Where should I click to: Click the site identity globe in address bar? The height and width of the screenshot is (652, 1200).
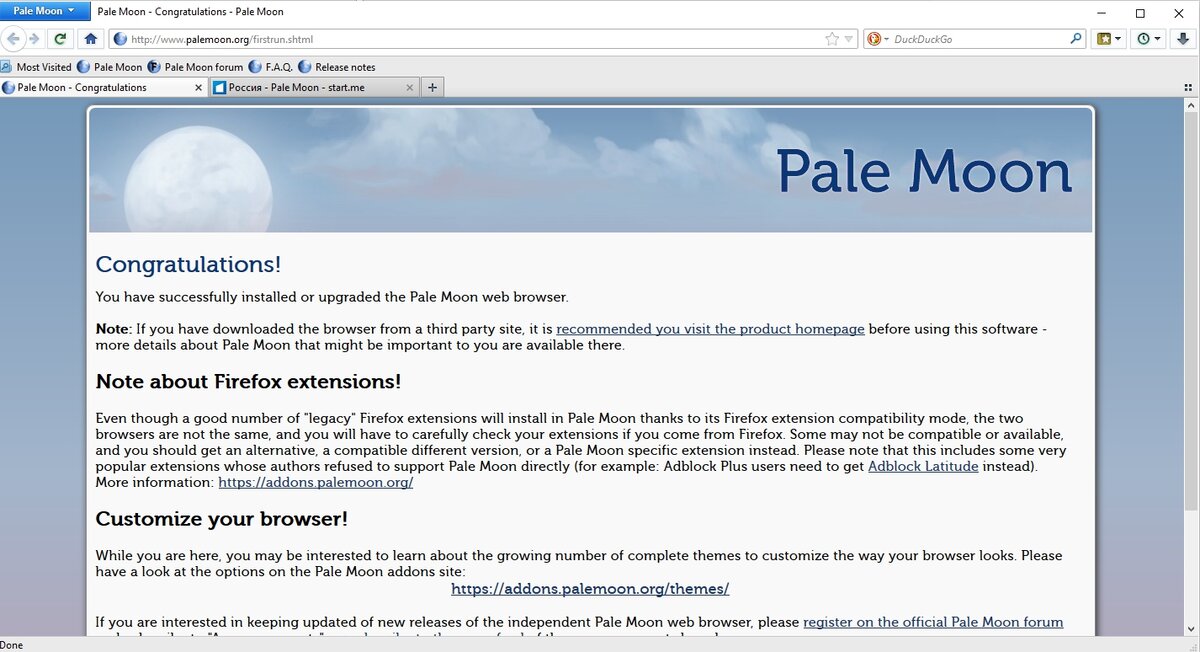pyautogui.click(x=120, y=39)
